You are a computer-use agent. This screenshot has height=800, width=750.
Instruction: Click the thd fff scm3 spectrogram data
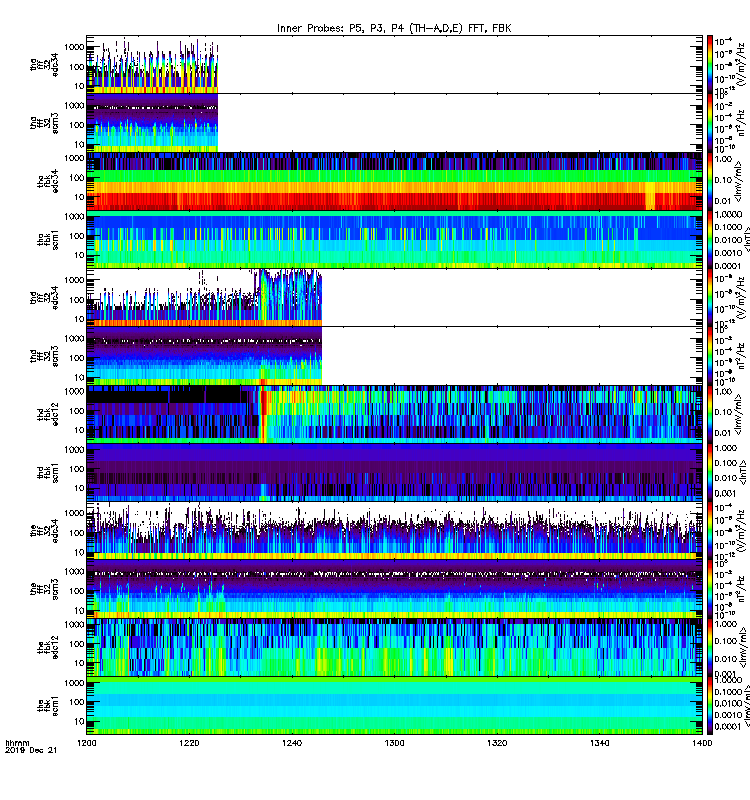204,356
